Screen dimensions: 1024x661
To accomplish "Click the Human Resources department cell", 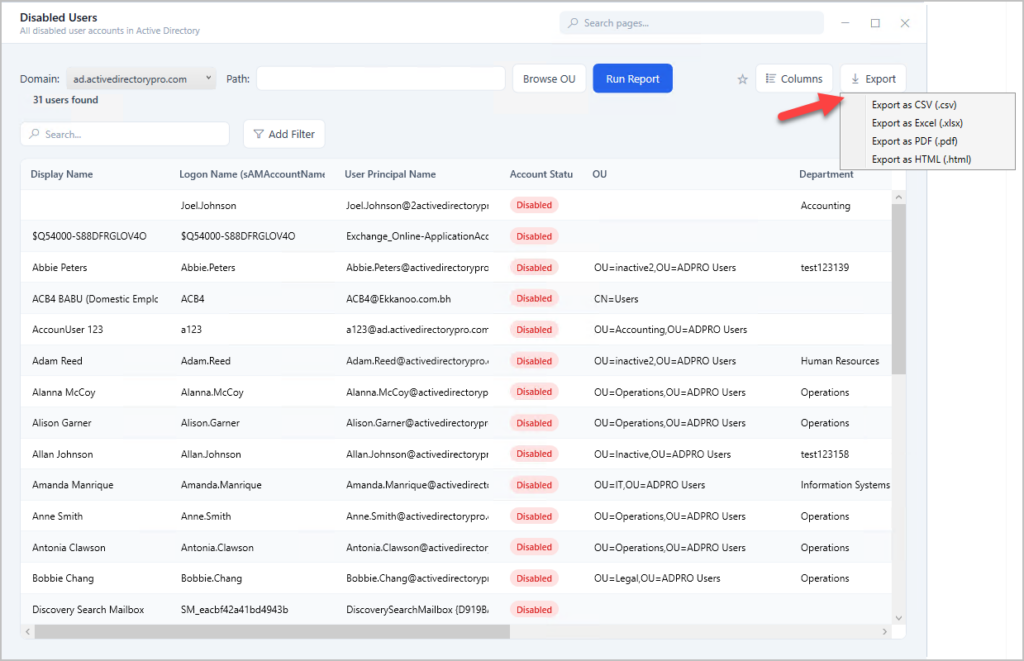I will (x=840, y=361).
